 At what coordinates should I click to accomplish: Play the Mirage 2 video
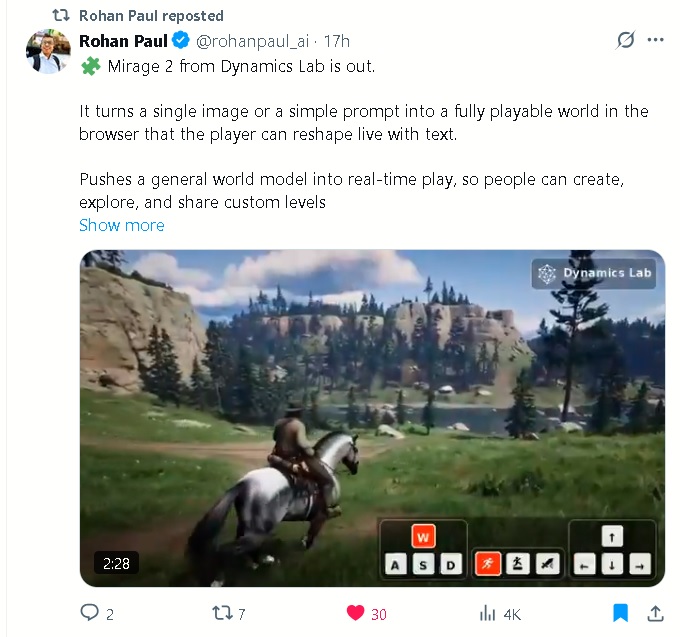[372, 418]
